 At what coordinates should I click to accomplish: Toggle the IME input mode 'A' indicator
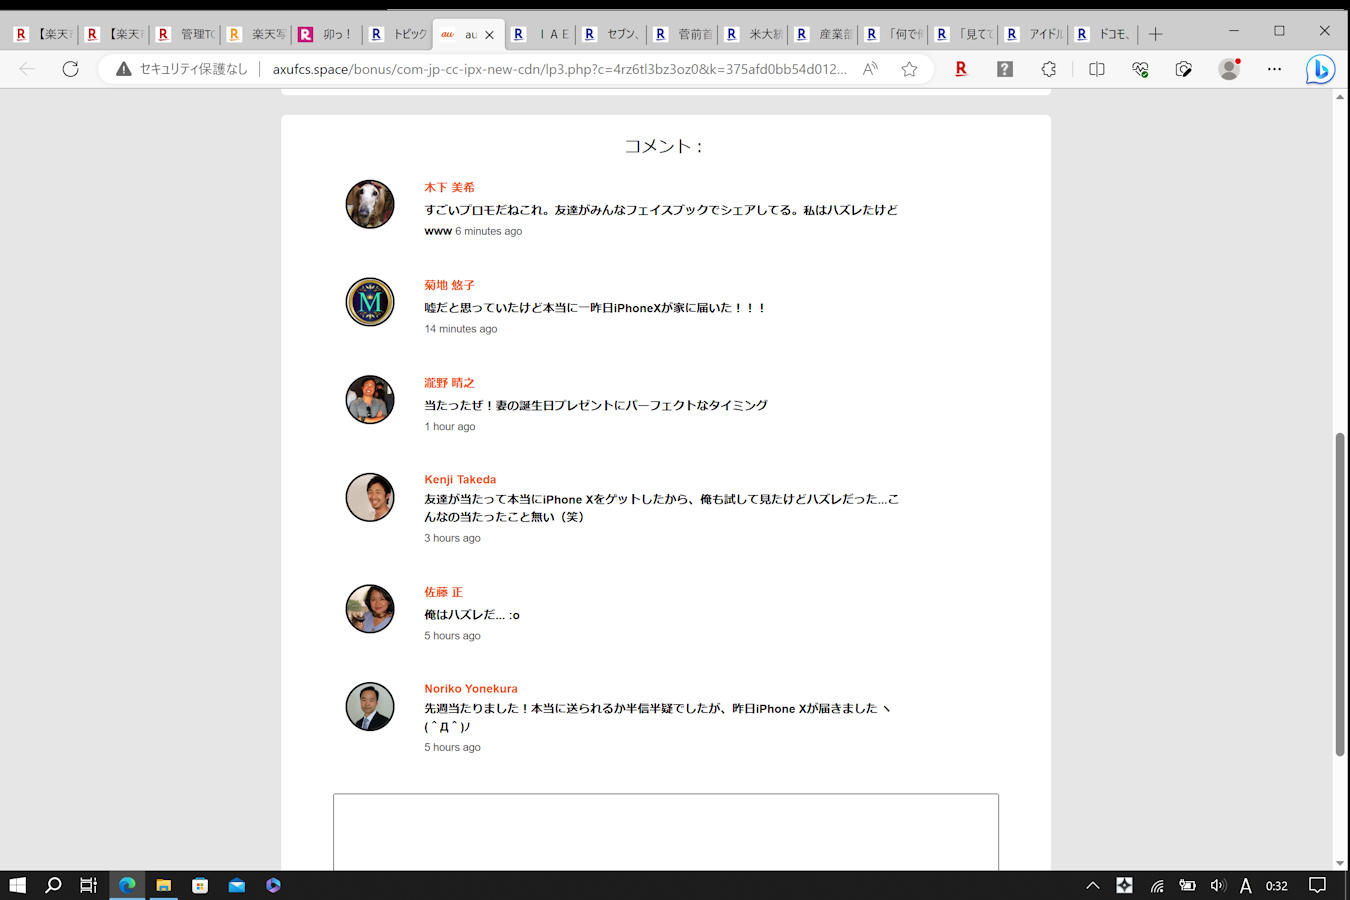tap(1245, 885)
